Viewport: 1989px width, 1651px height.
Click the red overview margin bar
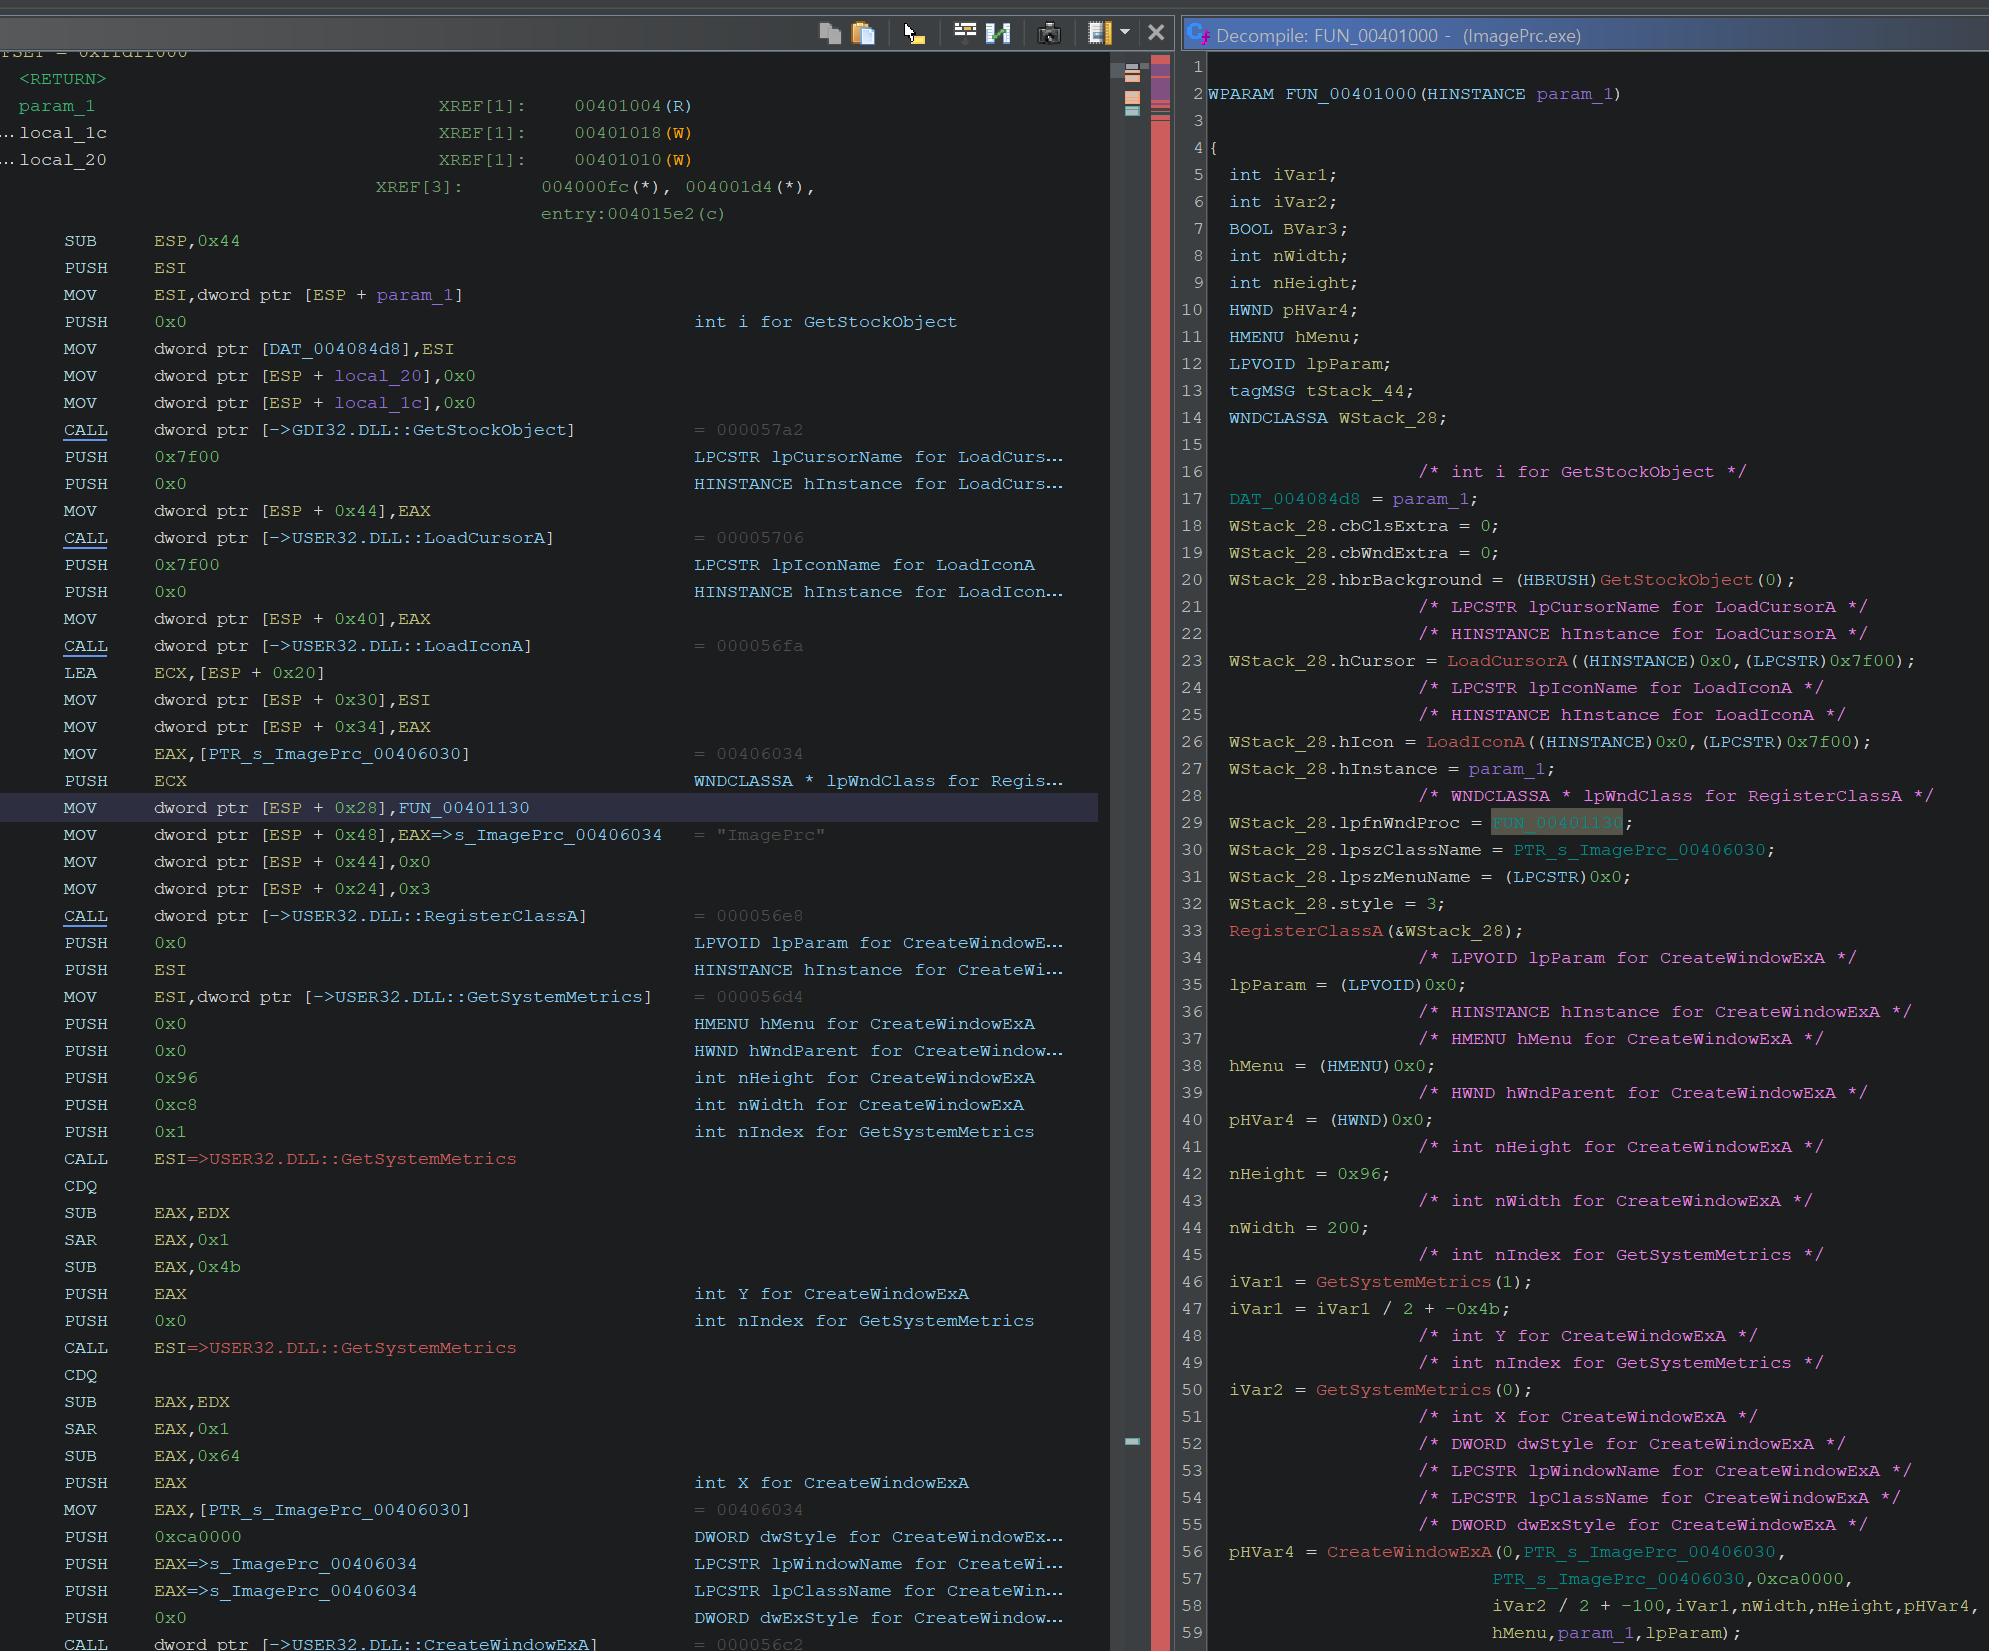[1160, 800]
